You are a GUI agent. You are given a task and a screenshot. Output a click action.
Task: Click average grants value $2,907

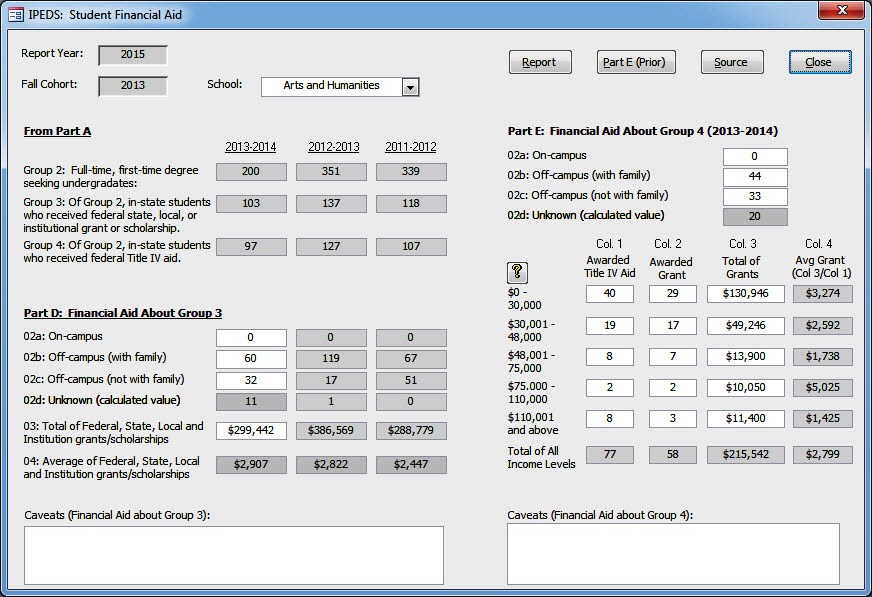[x=251, y=465]
